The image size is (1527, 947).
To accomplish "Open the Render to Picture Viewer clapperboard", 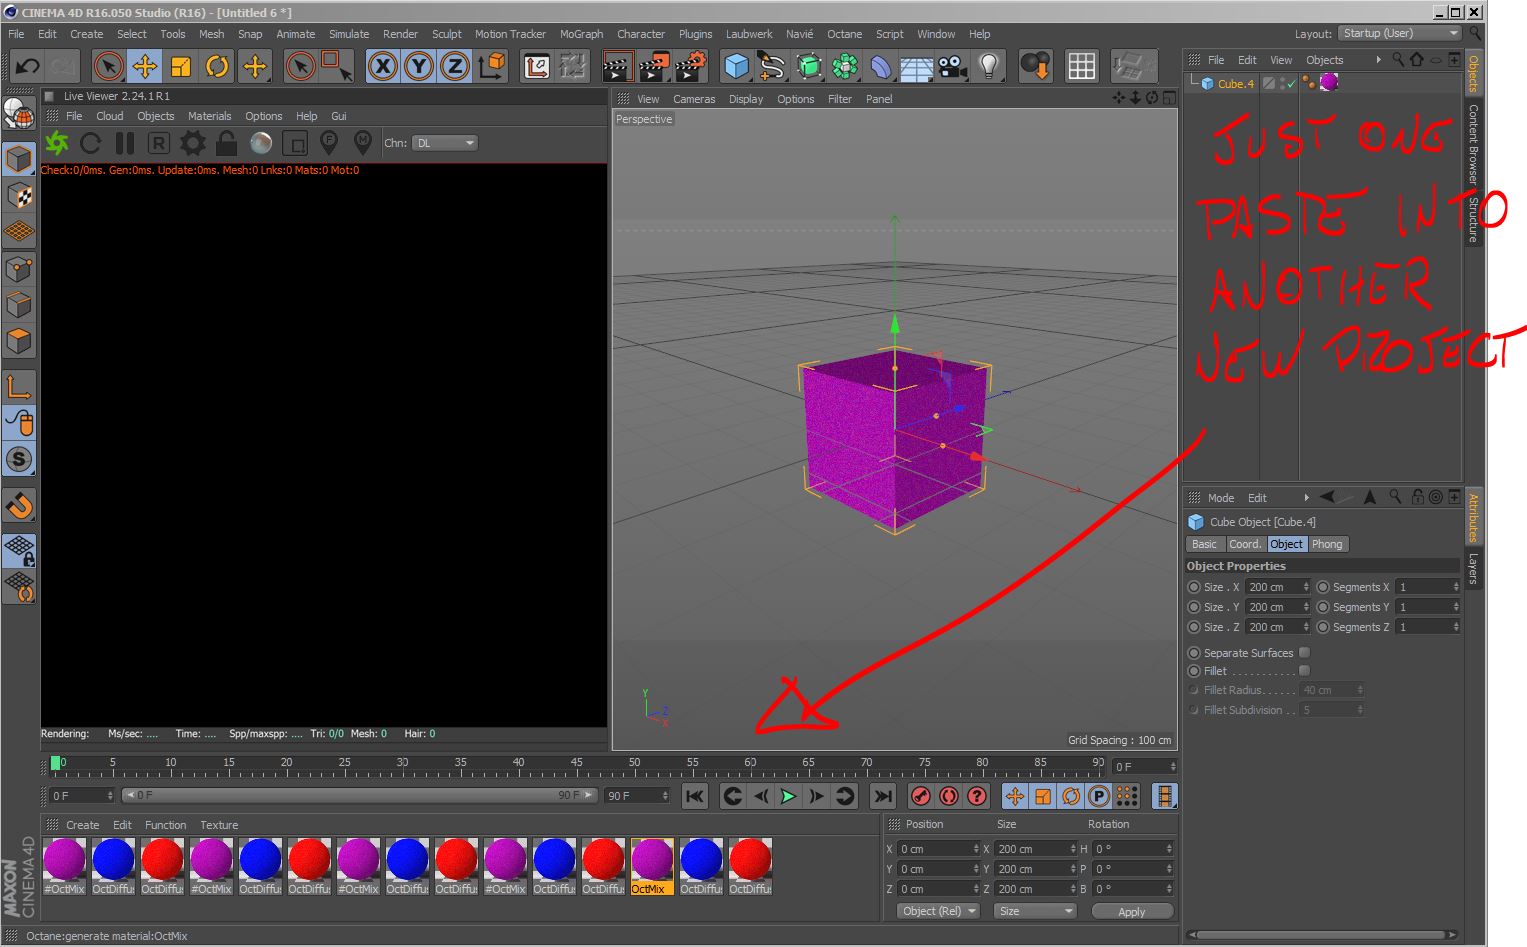I will (x=653, y=67).
